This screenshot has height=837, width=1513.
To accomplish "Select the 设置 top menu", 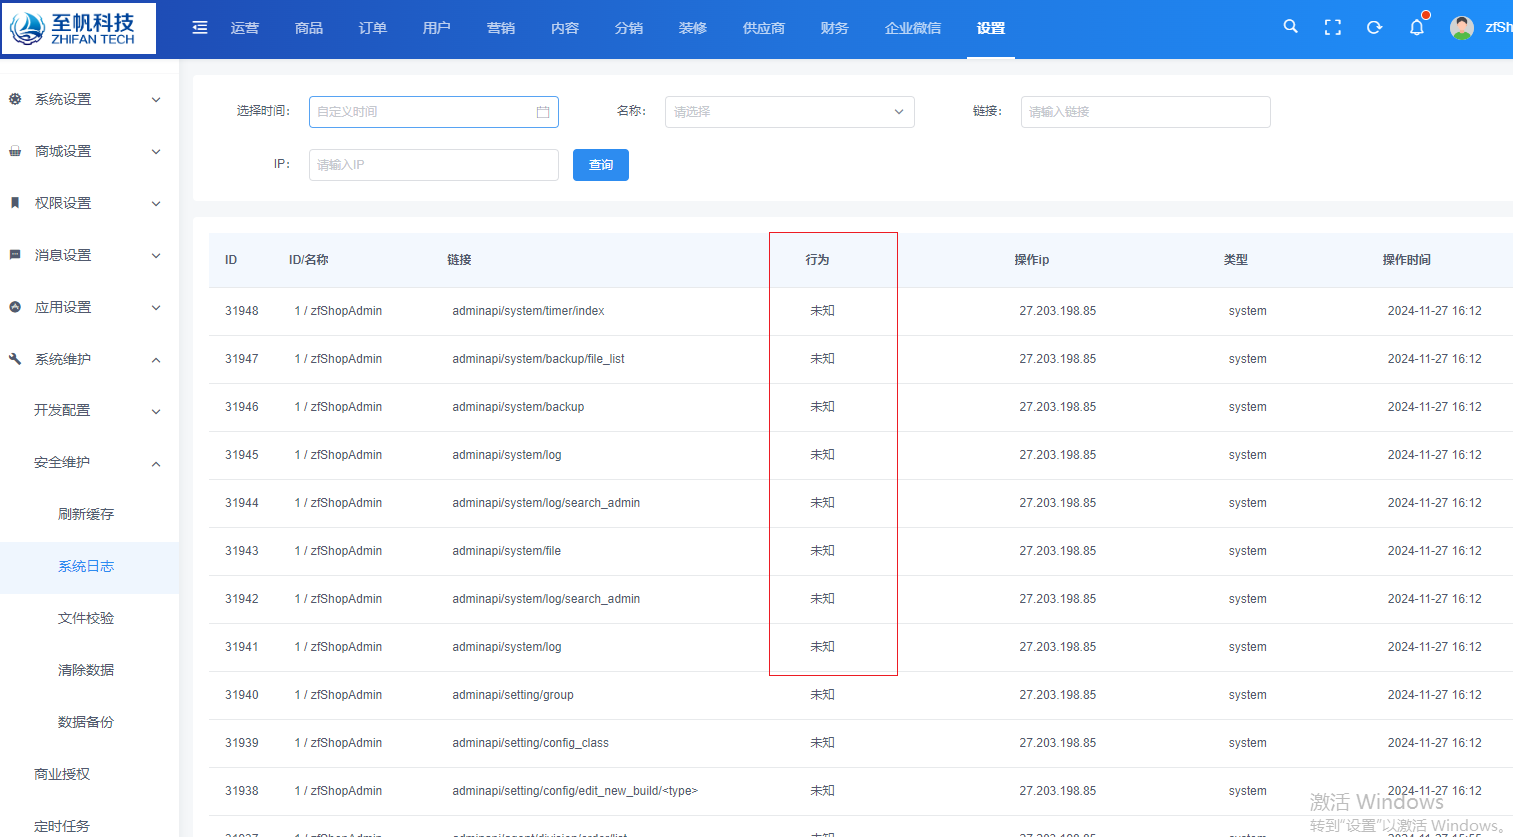I will tap(991, 28).
